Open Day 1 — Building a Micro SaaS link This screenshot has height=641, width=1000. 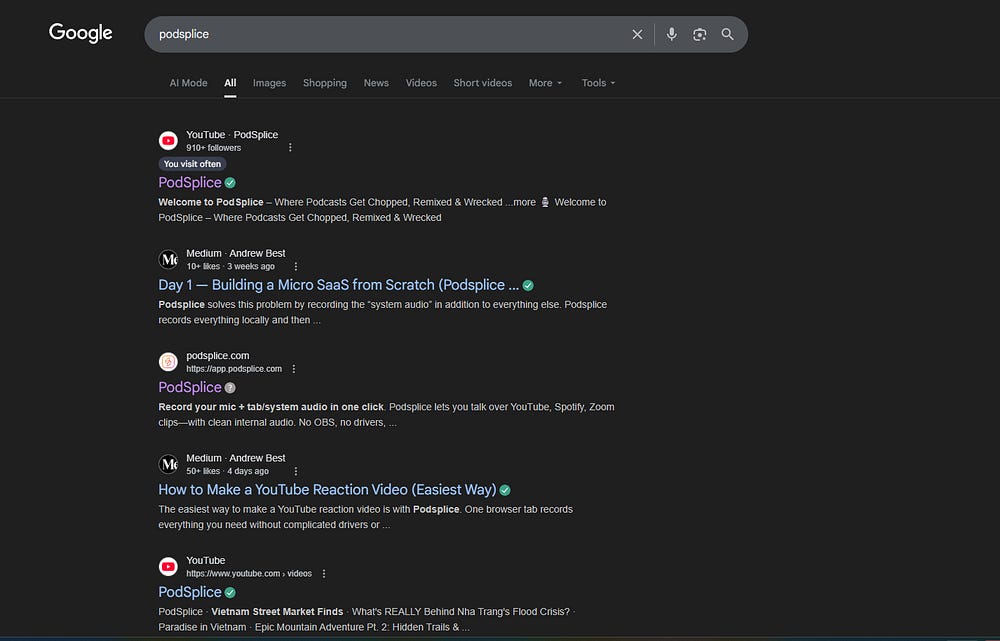click(x=339, y=285)
